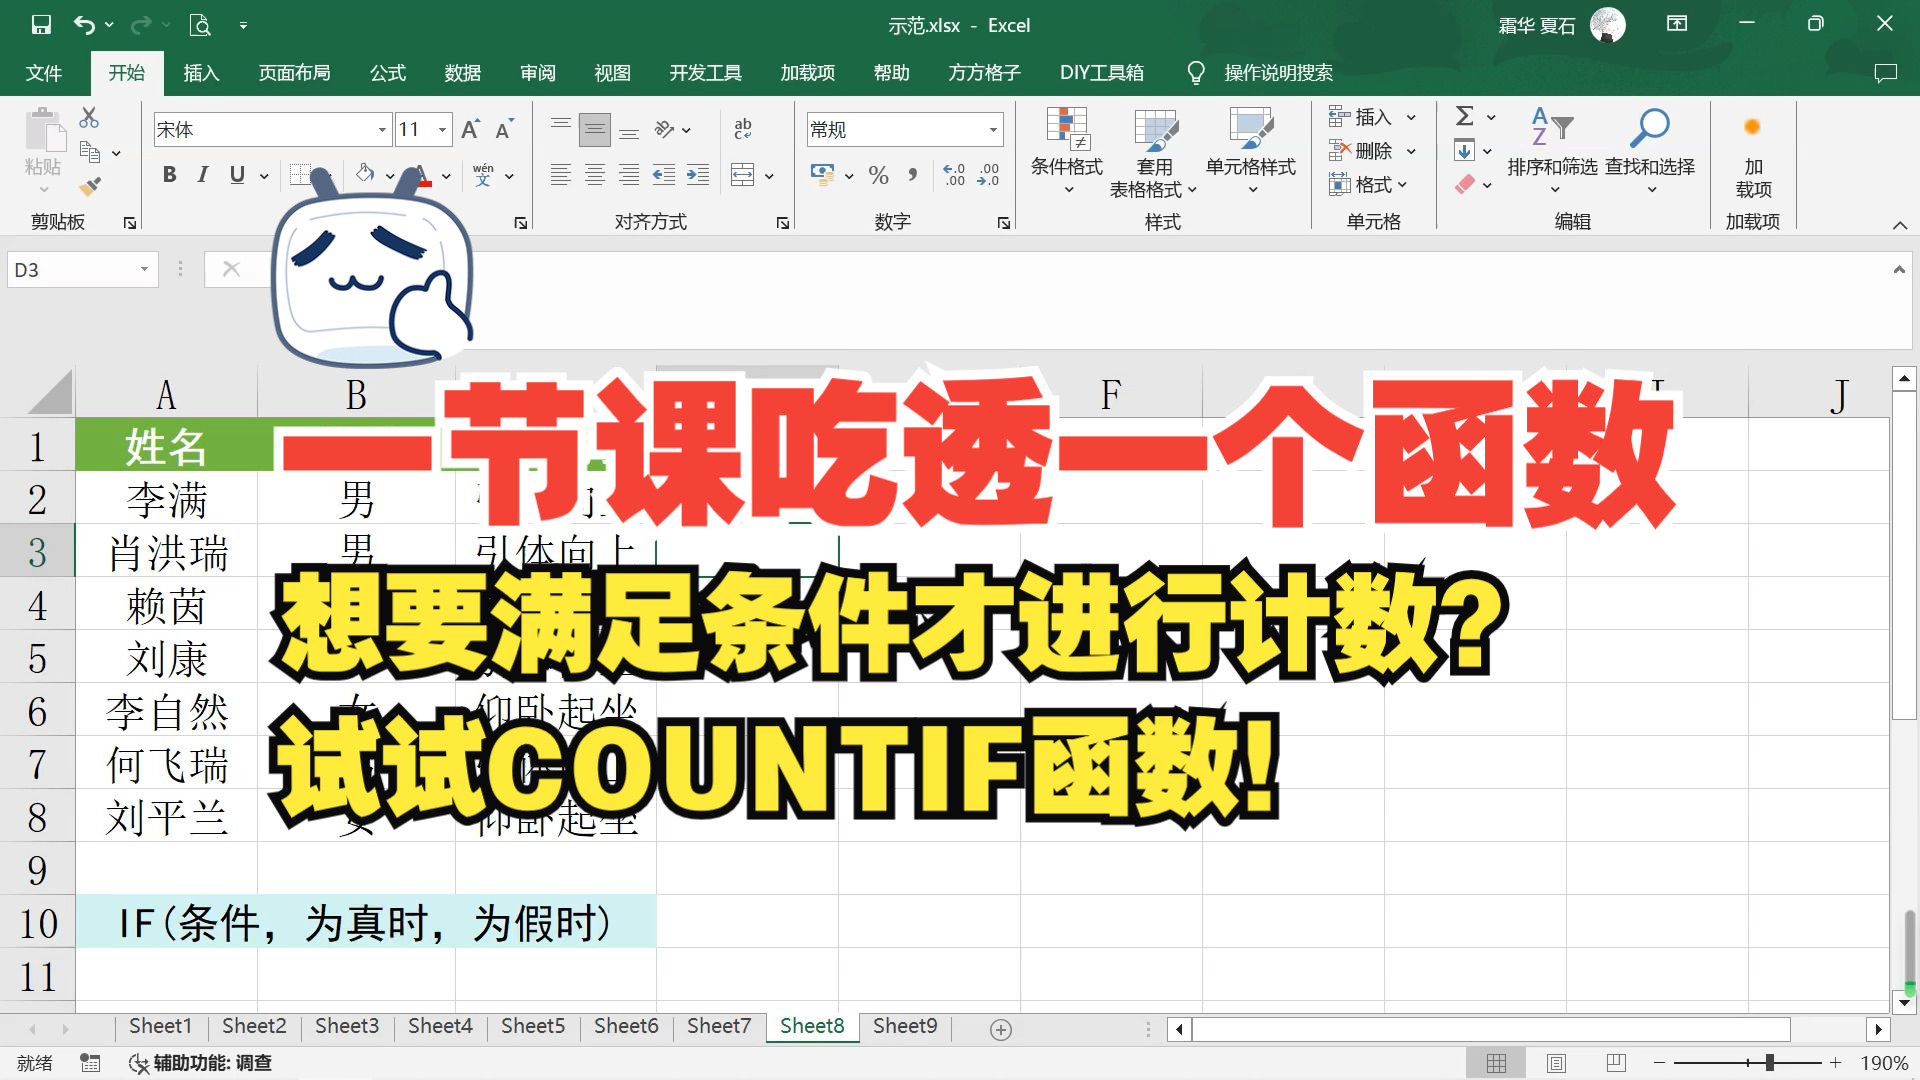
Task: Open the number format dropdown (常规)
Action: (992, 130)
